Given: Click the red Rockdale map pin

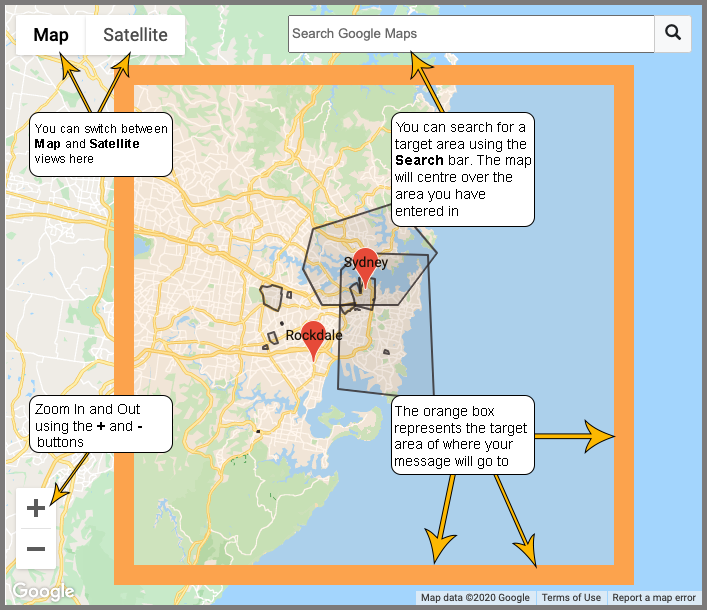Looking at the screenshot, I should coord(313,341).
